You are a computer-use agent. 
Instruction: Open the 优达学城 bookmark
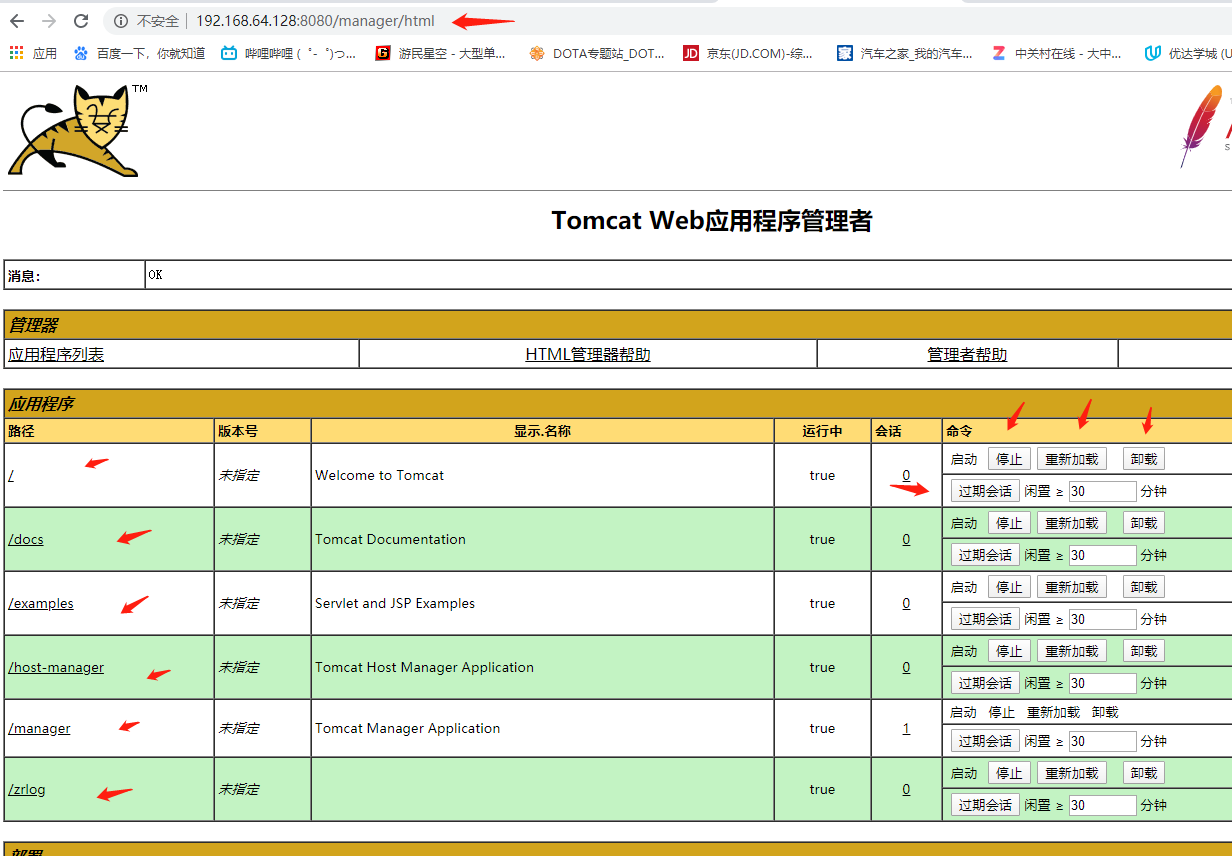tap(1188, 53)
